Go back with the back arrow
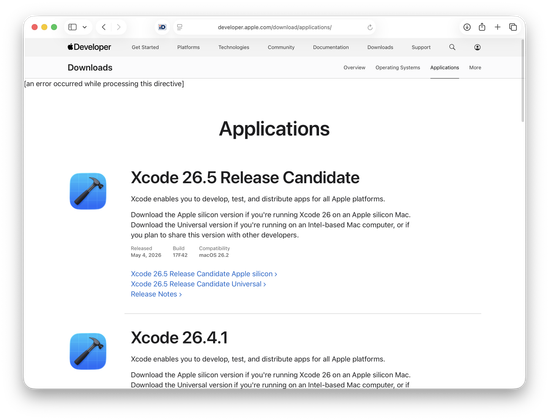 pos(104,27)
